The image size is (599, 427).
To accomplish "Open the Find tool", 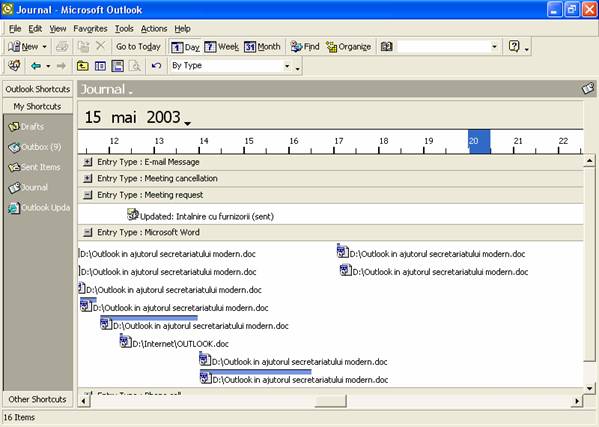I will pos(305,47).
